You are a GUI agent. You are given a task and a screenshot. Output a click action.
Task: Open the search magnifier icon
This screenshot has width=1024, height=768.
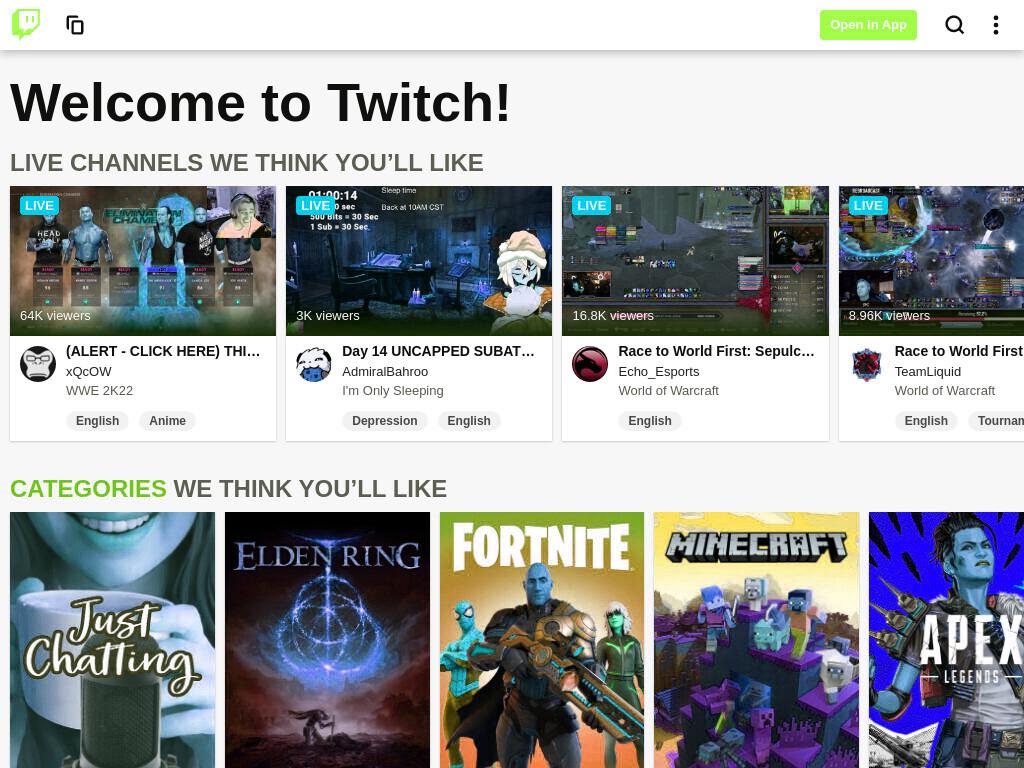(x=954, y=25)
